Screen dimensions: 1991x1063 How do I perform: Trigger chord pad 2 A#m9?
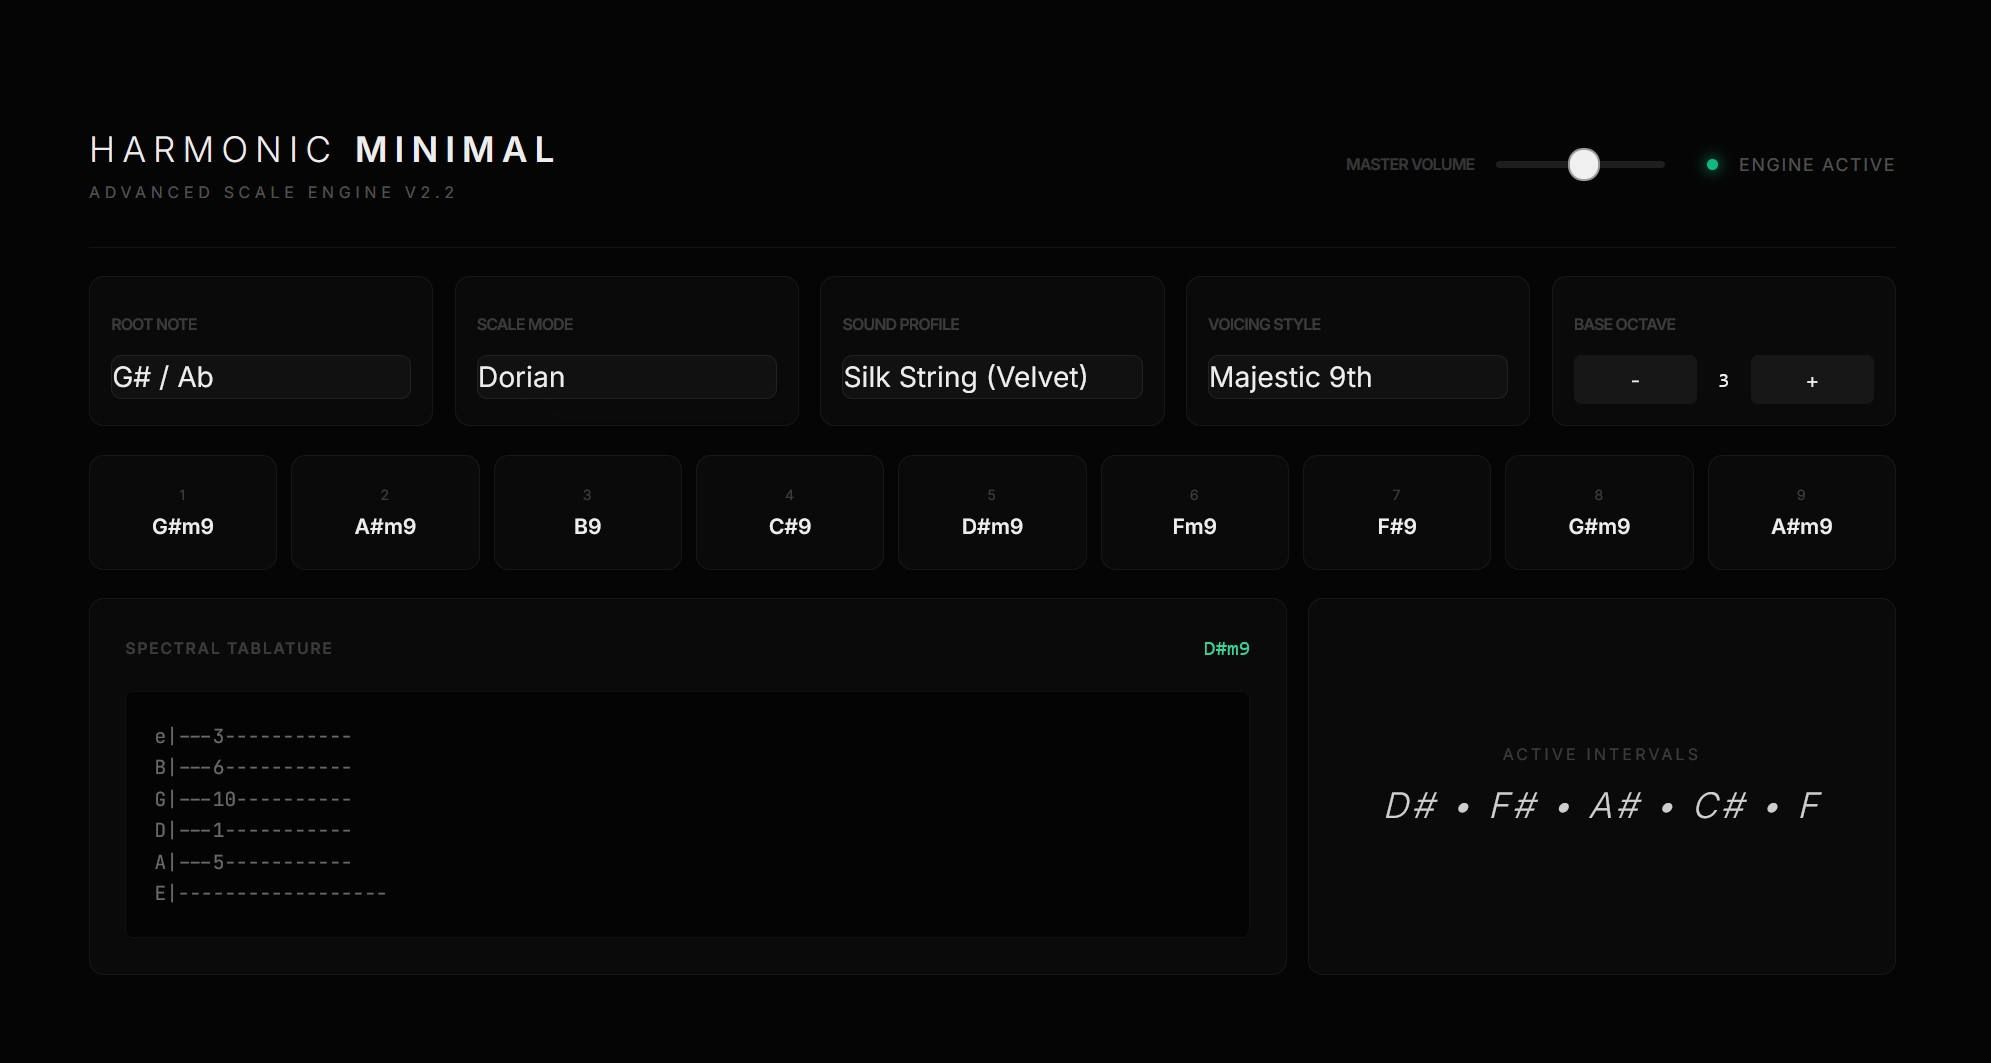tap(385, 513)
